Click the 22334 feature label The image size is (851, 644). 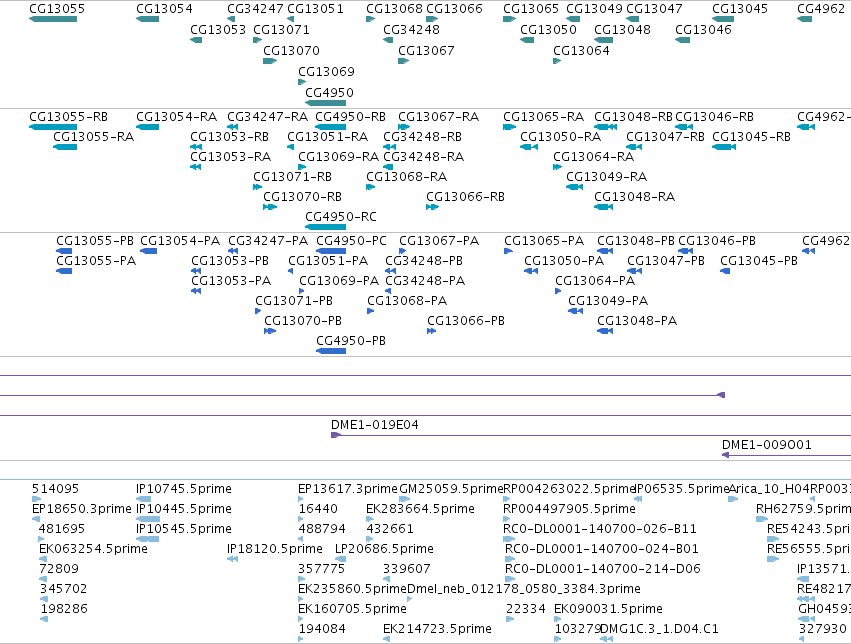click(x=526, y=609)
